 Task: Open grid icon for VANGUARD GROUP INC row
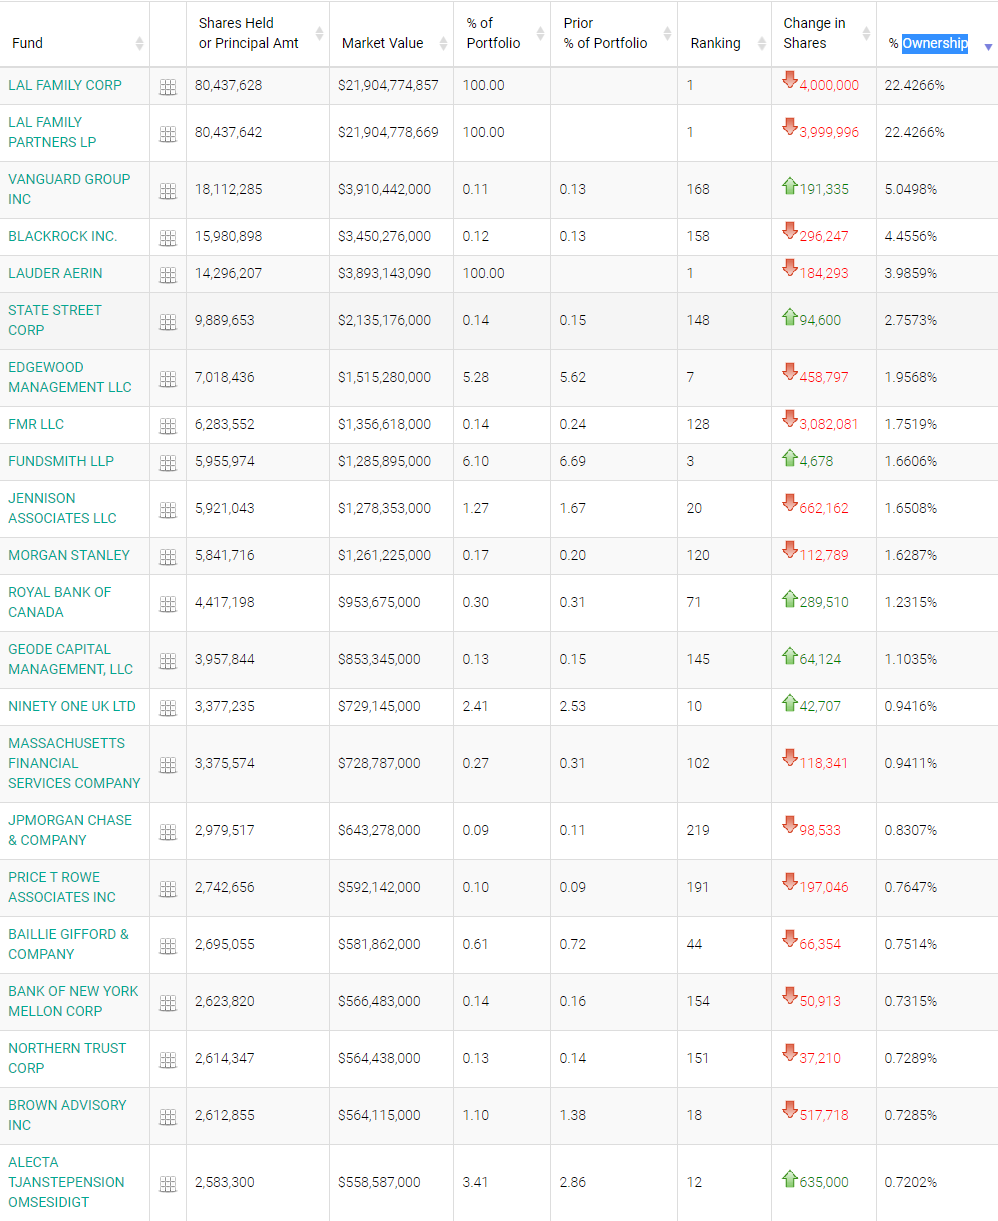pyautogui.click(x=168, y=191)
